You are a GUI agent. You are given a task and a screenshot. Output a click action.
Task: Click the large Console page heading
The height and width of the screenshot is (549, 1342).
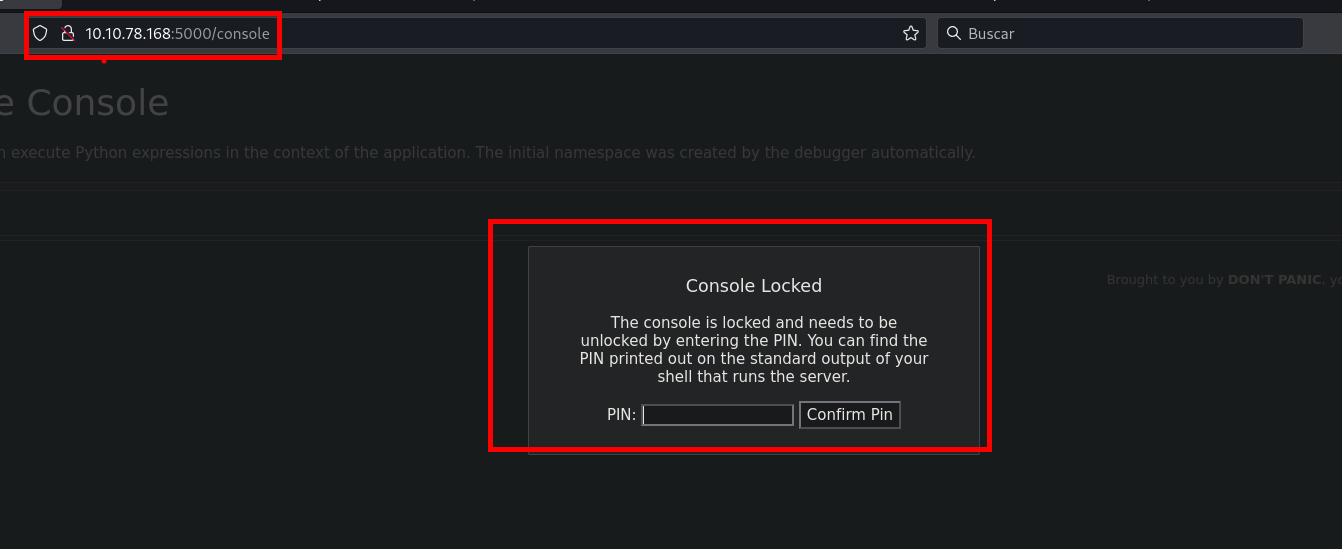click(x=97, y=103)
